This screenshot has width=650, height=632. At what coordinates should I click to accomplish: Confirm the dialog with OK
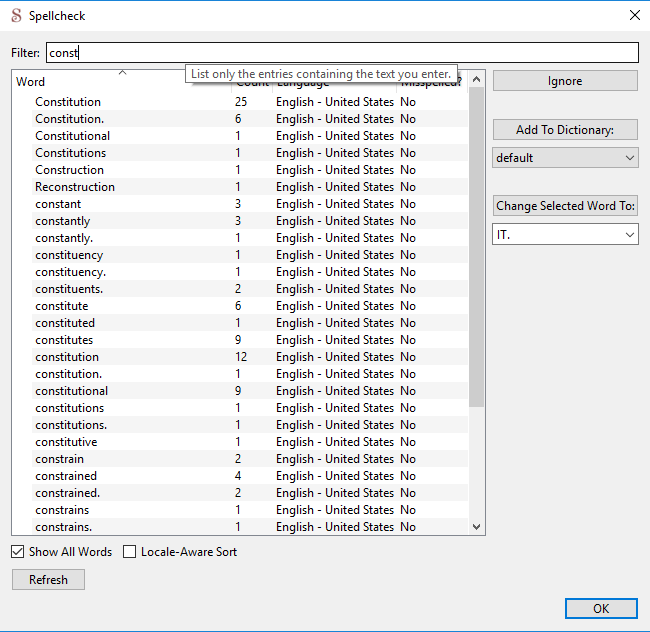point(600,608)
